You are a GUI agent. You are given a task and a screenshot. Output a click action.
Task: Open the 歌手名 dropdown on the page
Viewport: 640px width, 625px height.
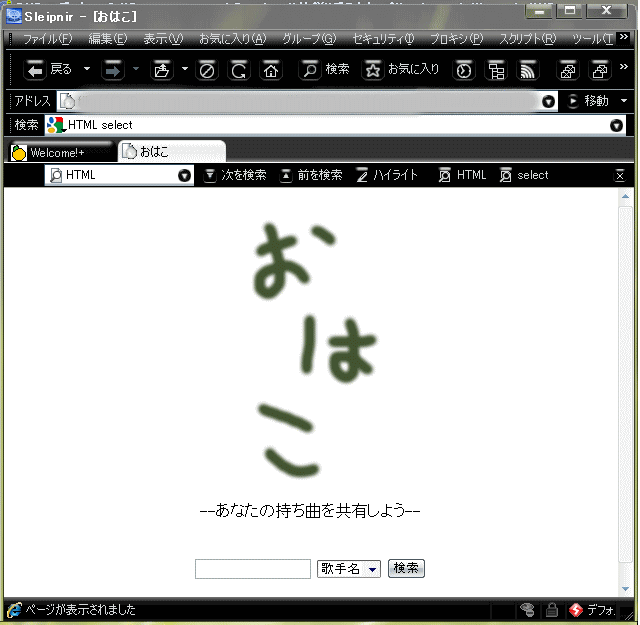coord(349,569)
